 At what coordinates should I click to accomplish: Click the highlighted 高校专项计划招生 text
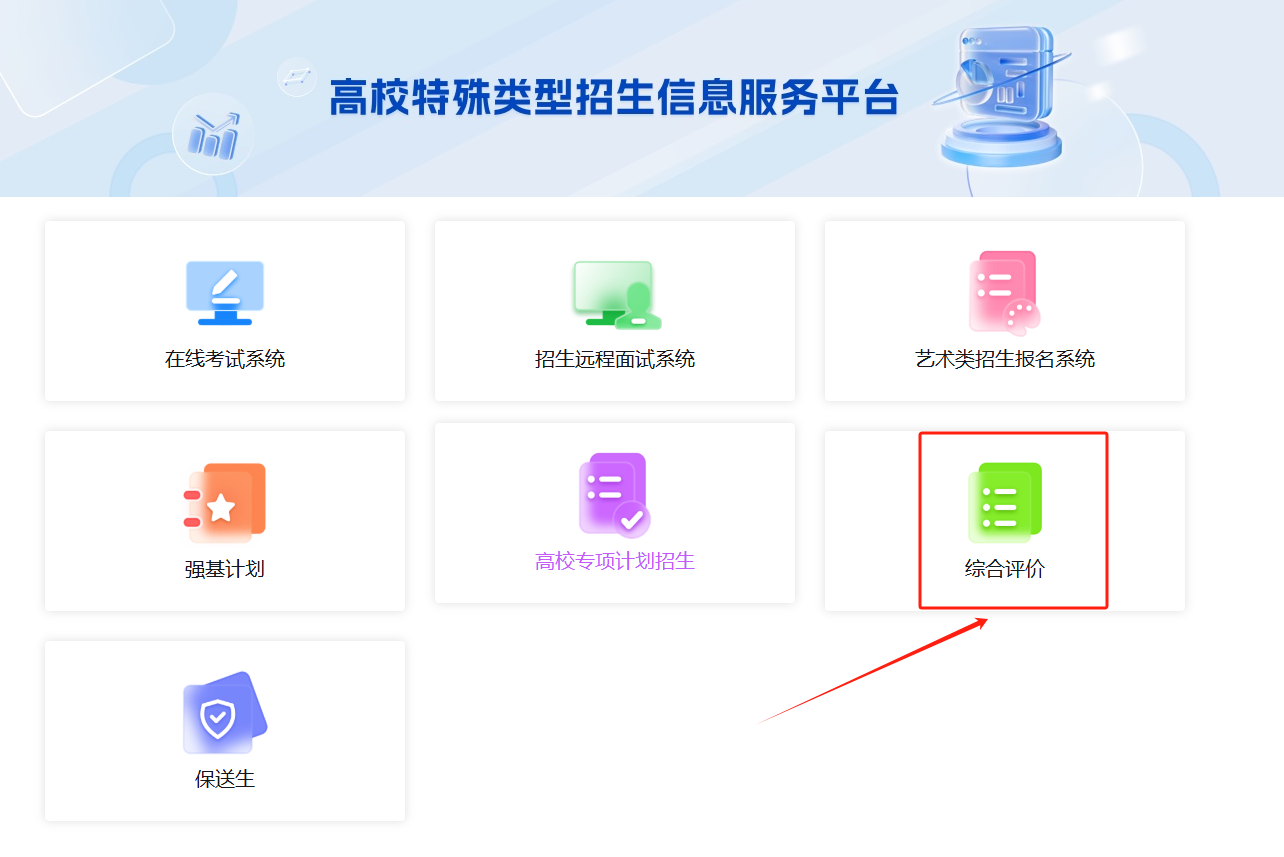click(615, 561)
